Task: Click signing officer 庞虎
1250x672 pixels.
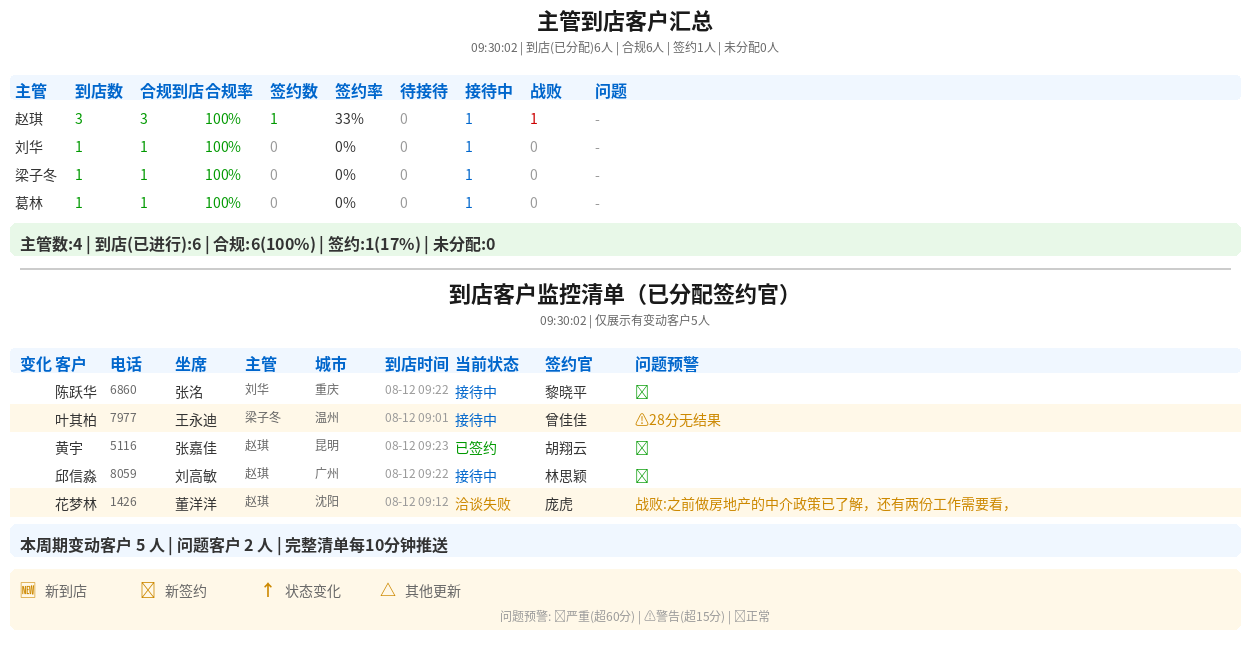Action: point(559,504)
